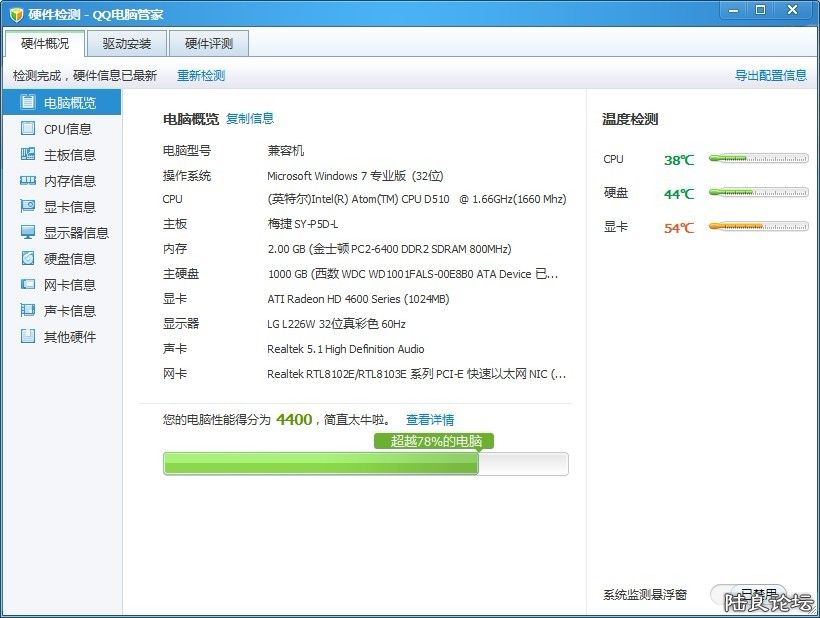Viewport: 820px width, 618px height.
Task: Switch to the 驱动安装 tab
Action: [x=126, y=44]
